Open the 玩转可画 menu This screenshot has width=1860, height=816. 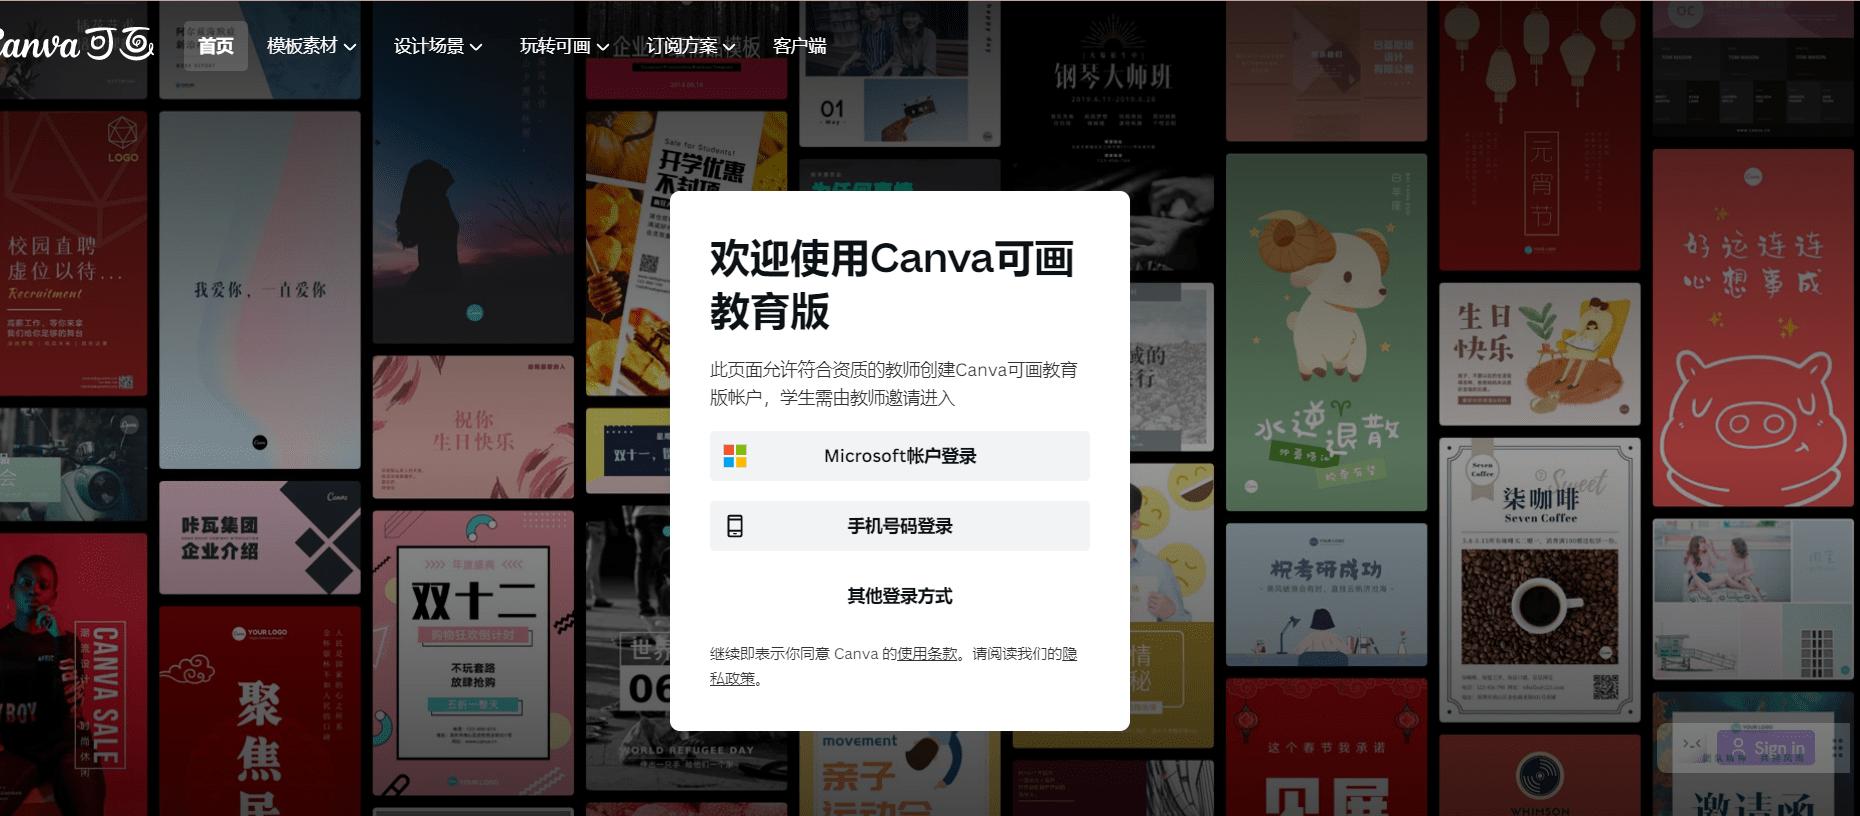pyautogui.click(x=565, y=46)
